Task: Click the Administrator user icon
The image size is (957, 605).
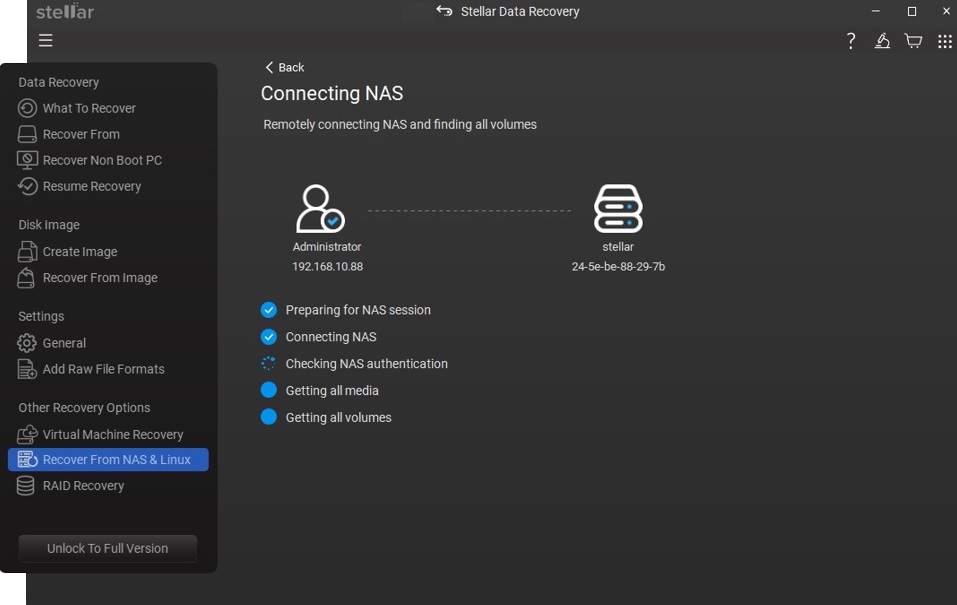Action: pyautogui.click(x=320, y=208)
